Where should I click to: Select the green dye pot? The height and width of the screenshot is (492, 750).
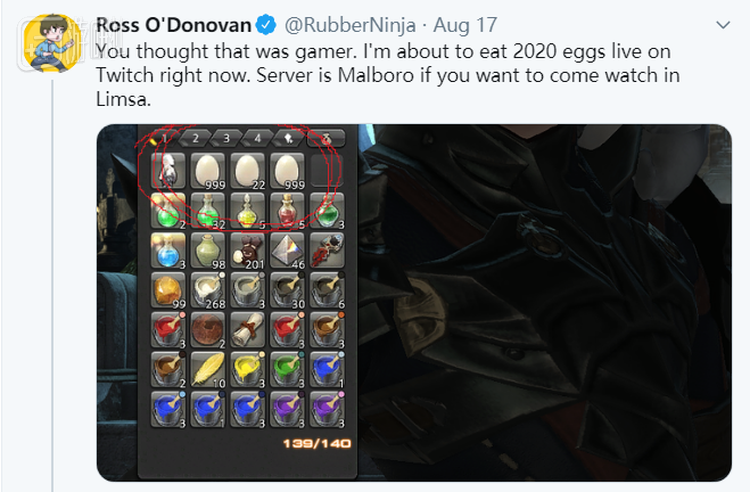coord(287,370)
